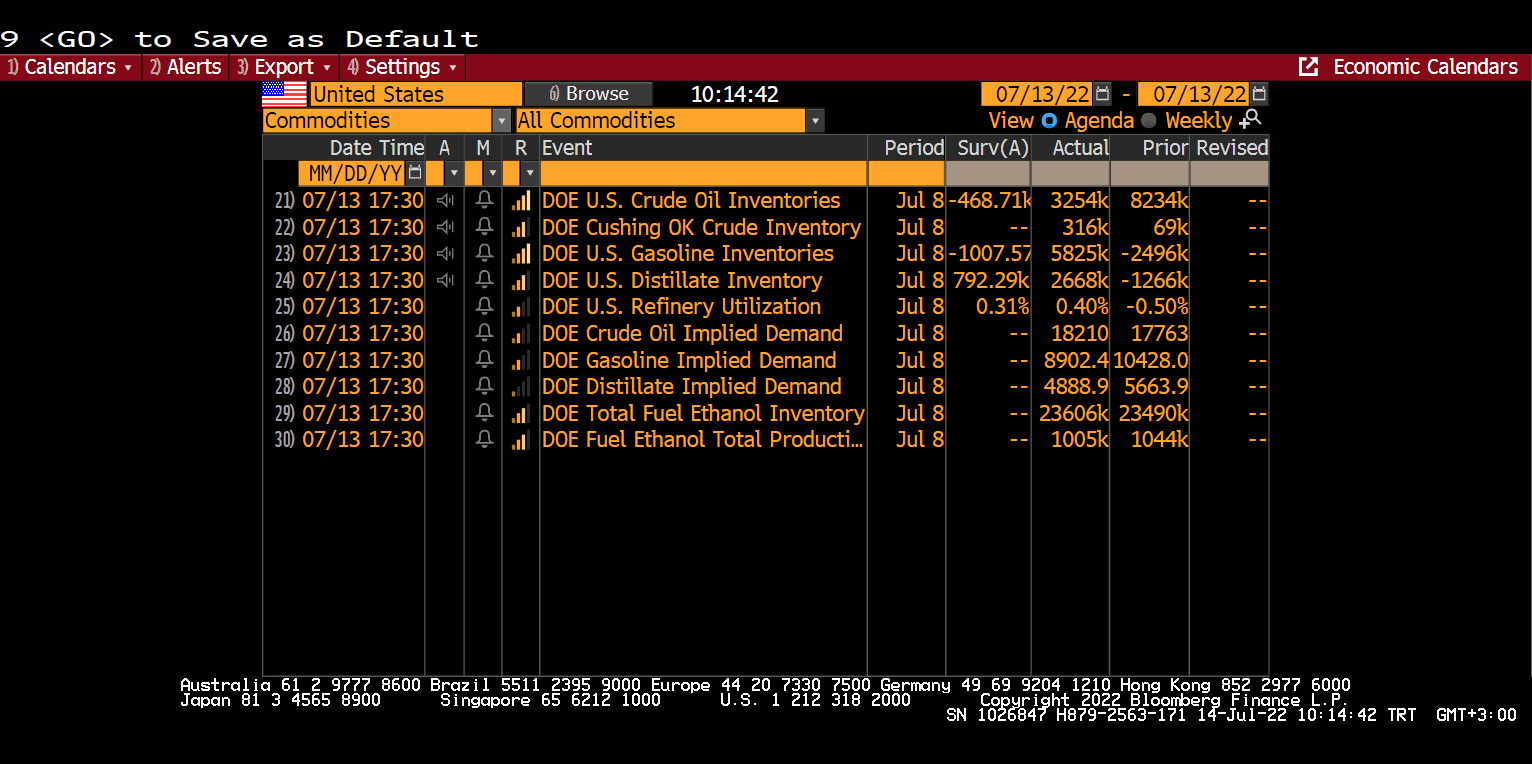Open DOE U.S. Crude Oil Inventories event
This screenshot has width=1532, height=764.
(x=691, y=201)
